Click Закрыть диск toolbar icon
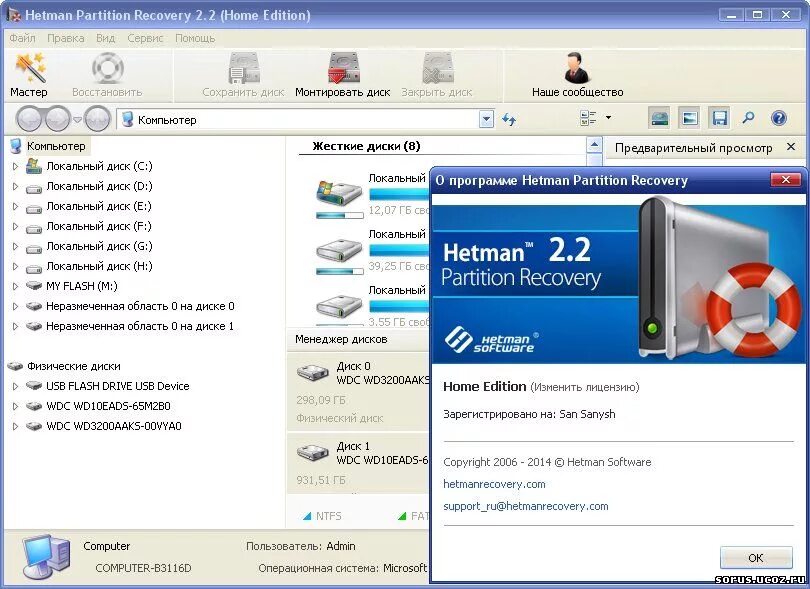This screenshot has width=810, height=589. coord(437,75)
